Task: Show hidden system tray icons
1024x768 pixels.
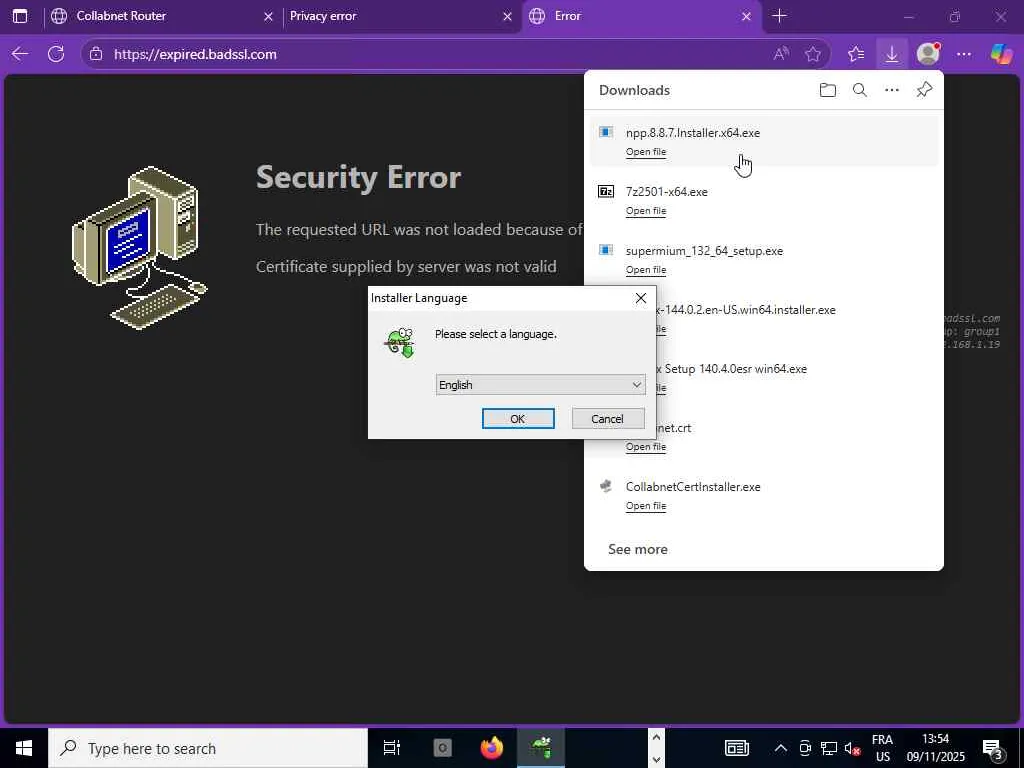Action: click(780, 748)
